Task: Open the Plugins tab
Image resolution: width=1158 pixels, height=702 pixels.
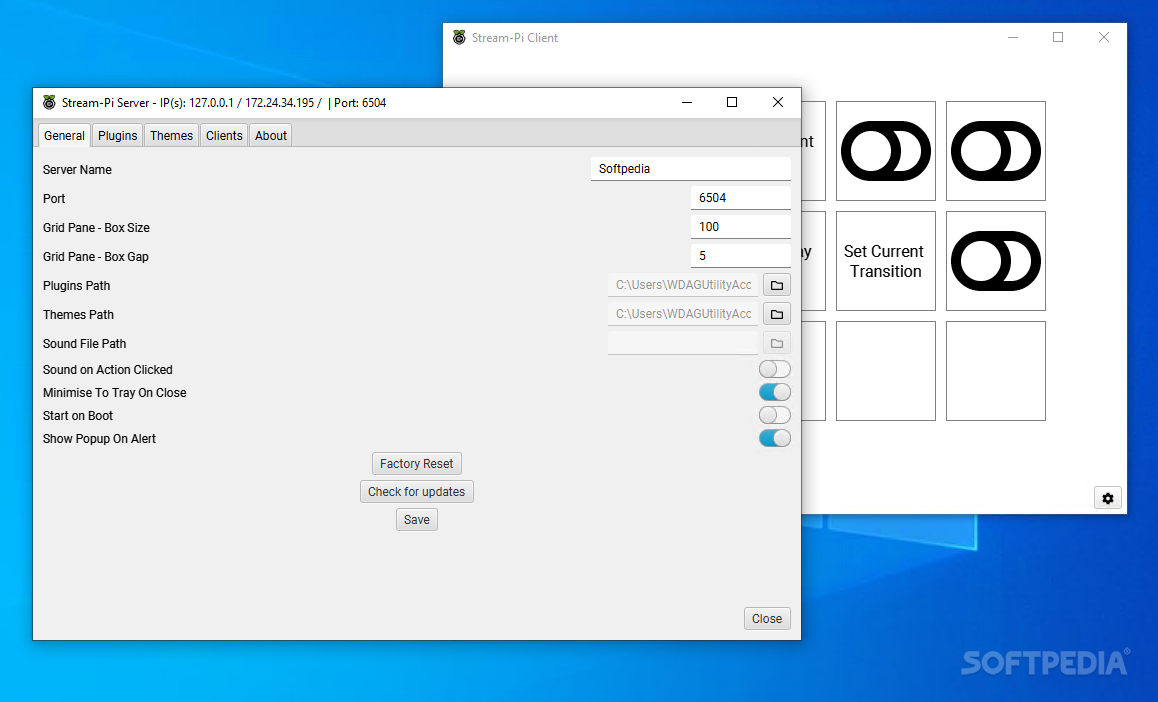Action: click(x=117, y=135)
